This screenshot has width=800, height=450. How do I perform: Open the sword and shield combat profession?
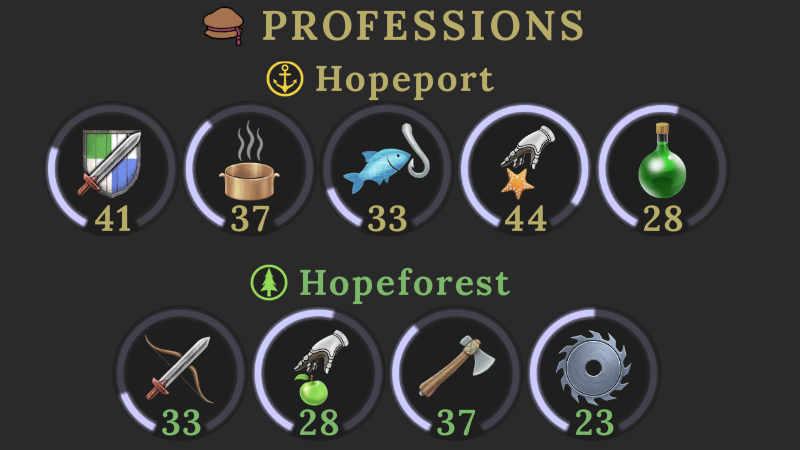(x=112, y=168)
